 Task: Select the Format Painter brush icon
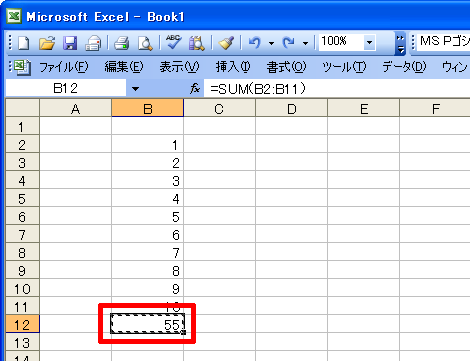[x=226, y=43]
